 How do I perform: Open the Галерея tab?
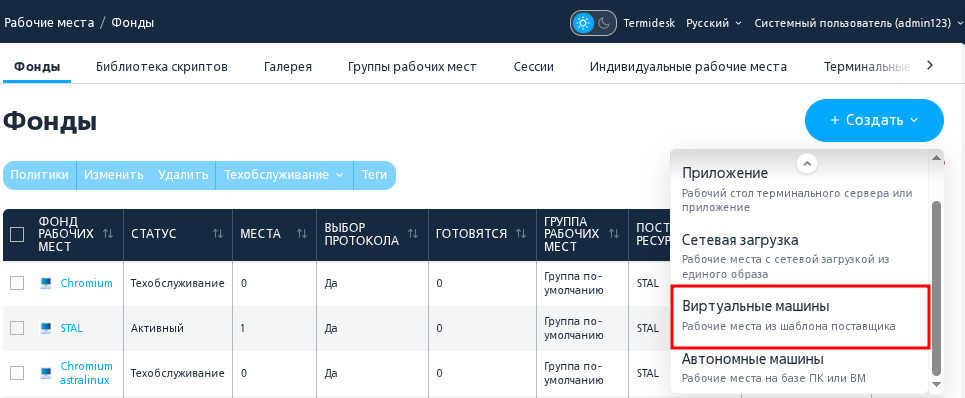tap(287, 66)
